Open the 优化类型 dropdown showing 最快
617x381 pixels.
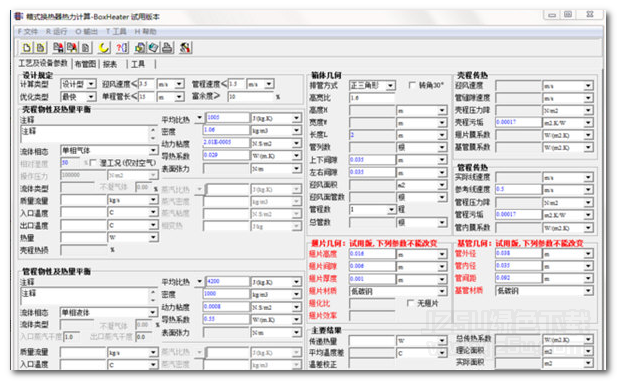[78, 96]
